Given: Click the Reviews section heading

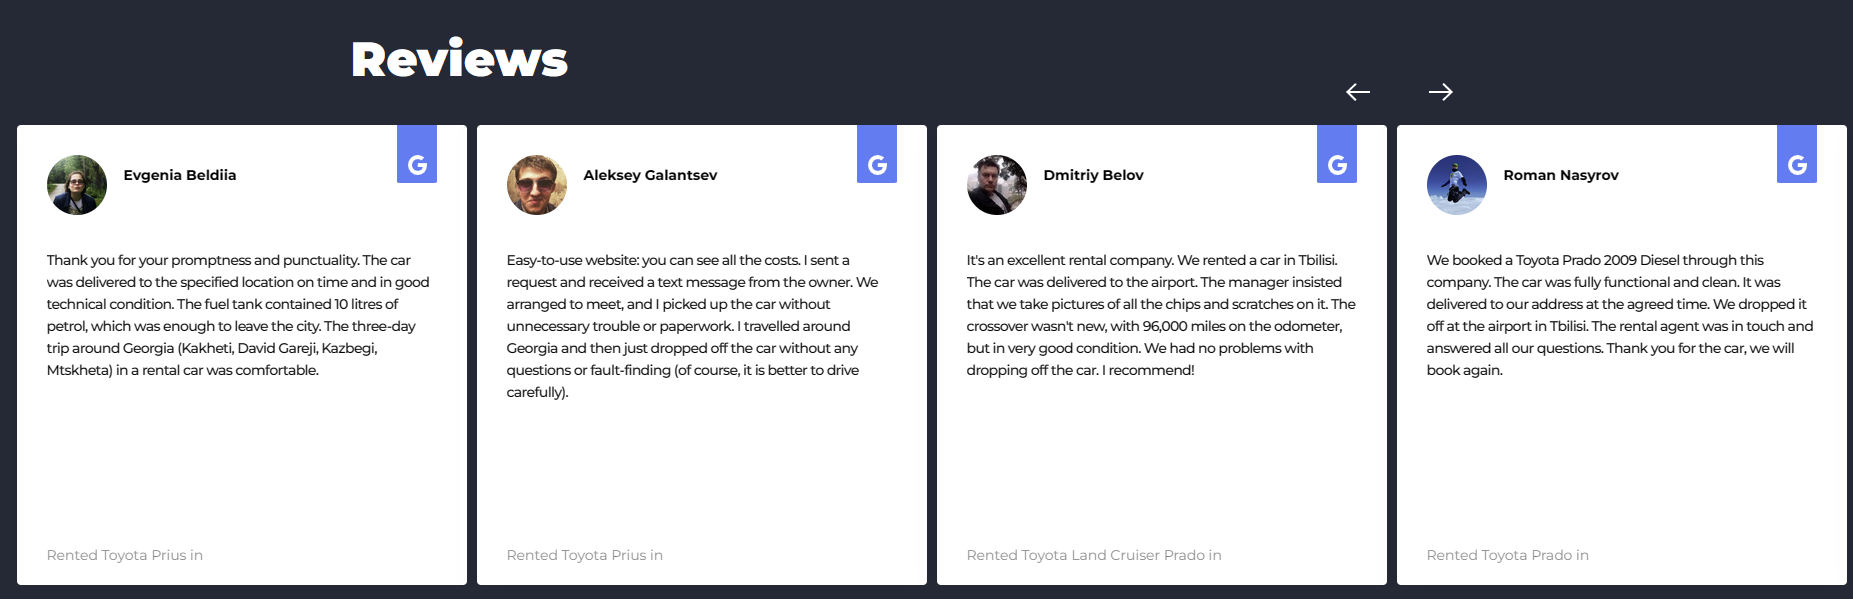Looking at the screenshot, I should pyautogui.click(x=459, y=59).
